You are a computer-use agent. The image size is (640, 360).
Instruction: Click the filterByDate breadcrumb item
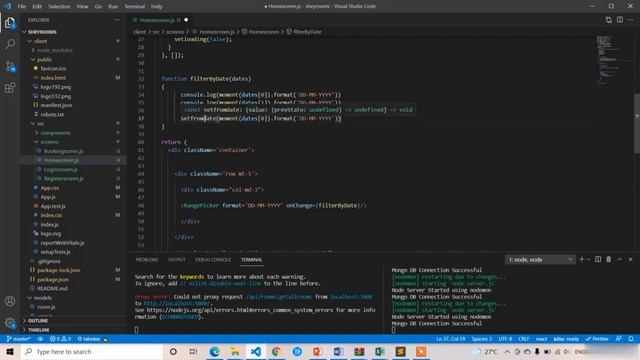click(304, 31)
